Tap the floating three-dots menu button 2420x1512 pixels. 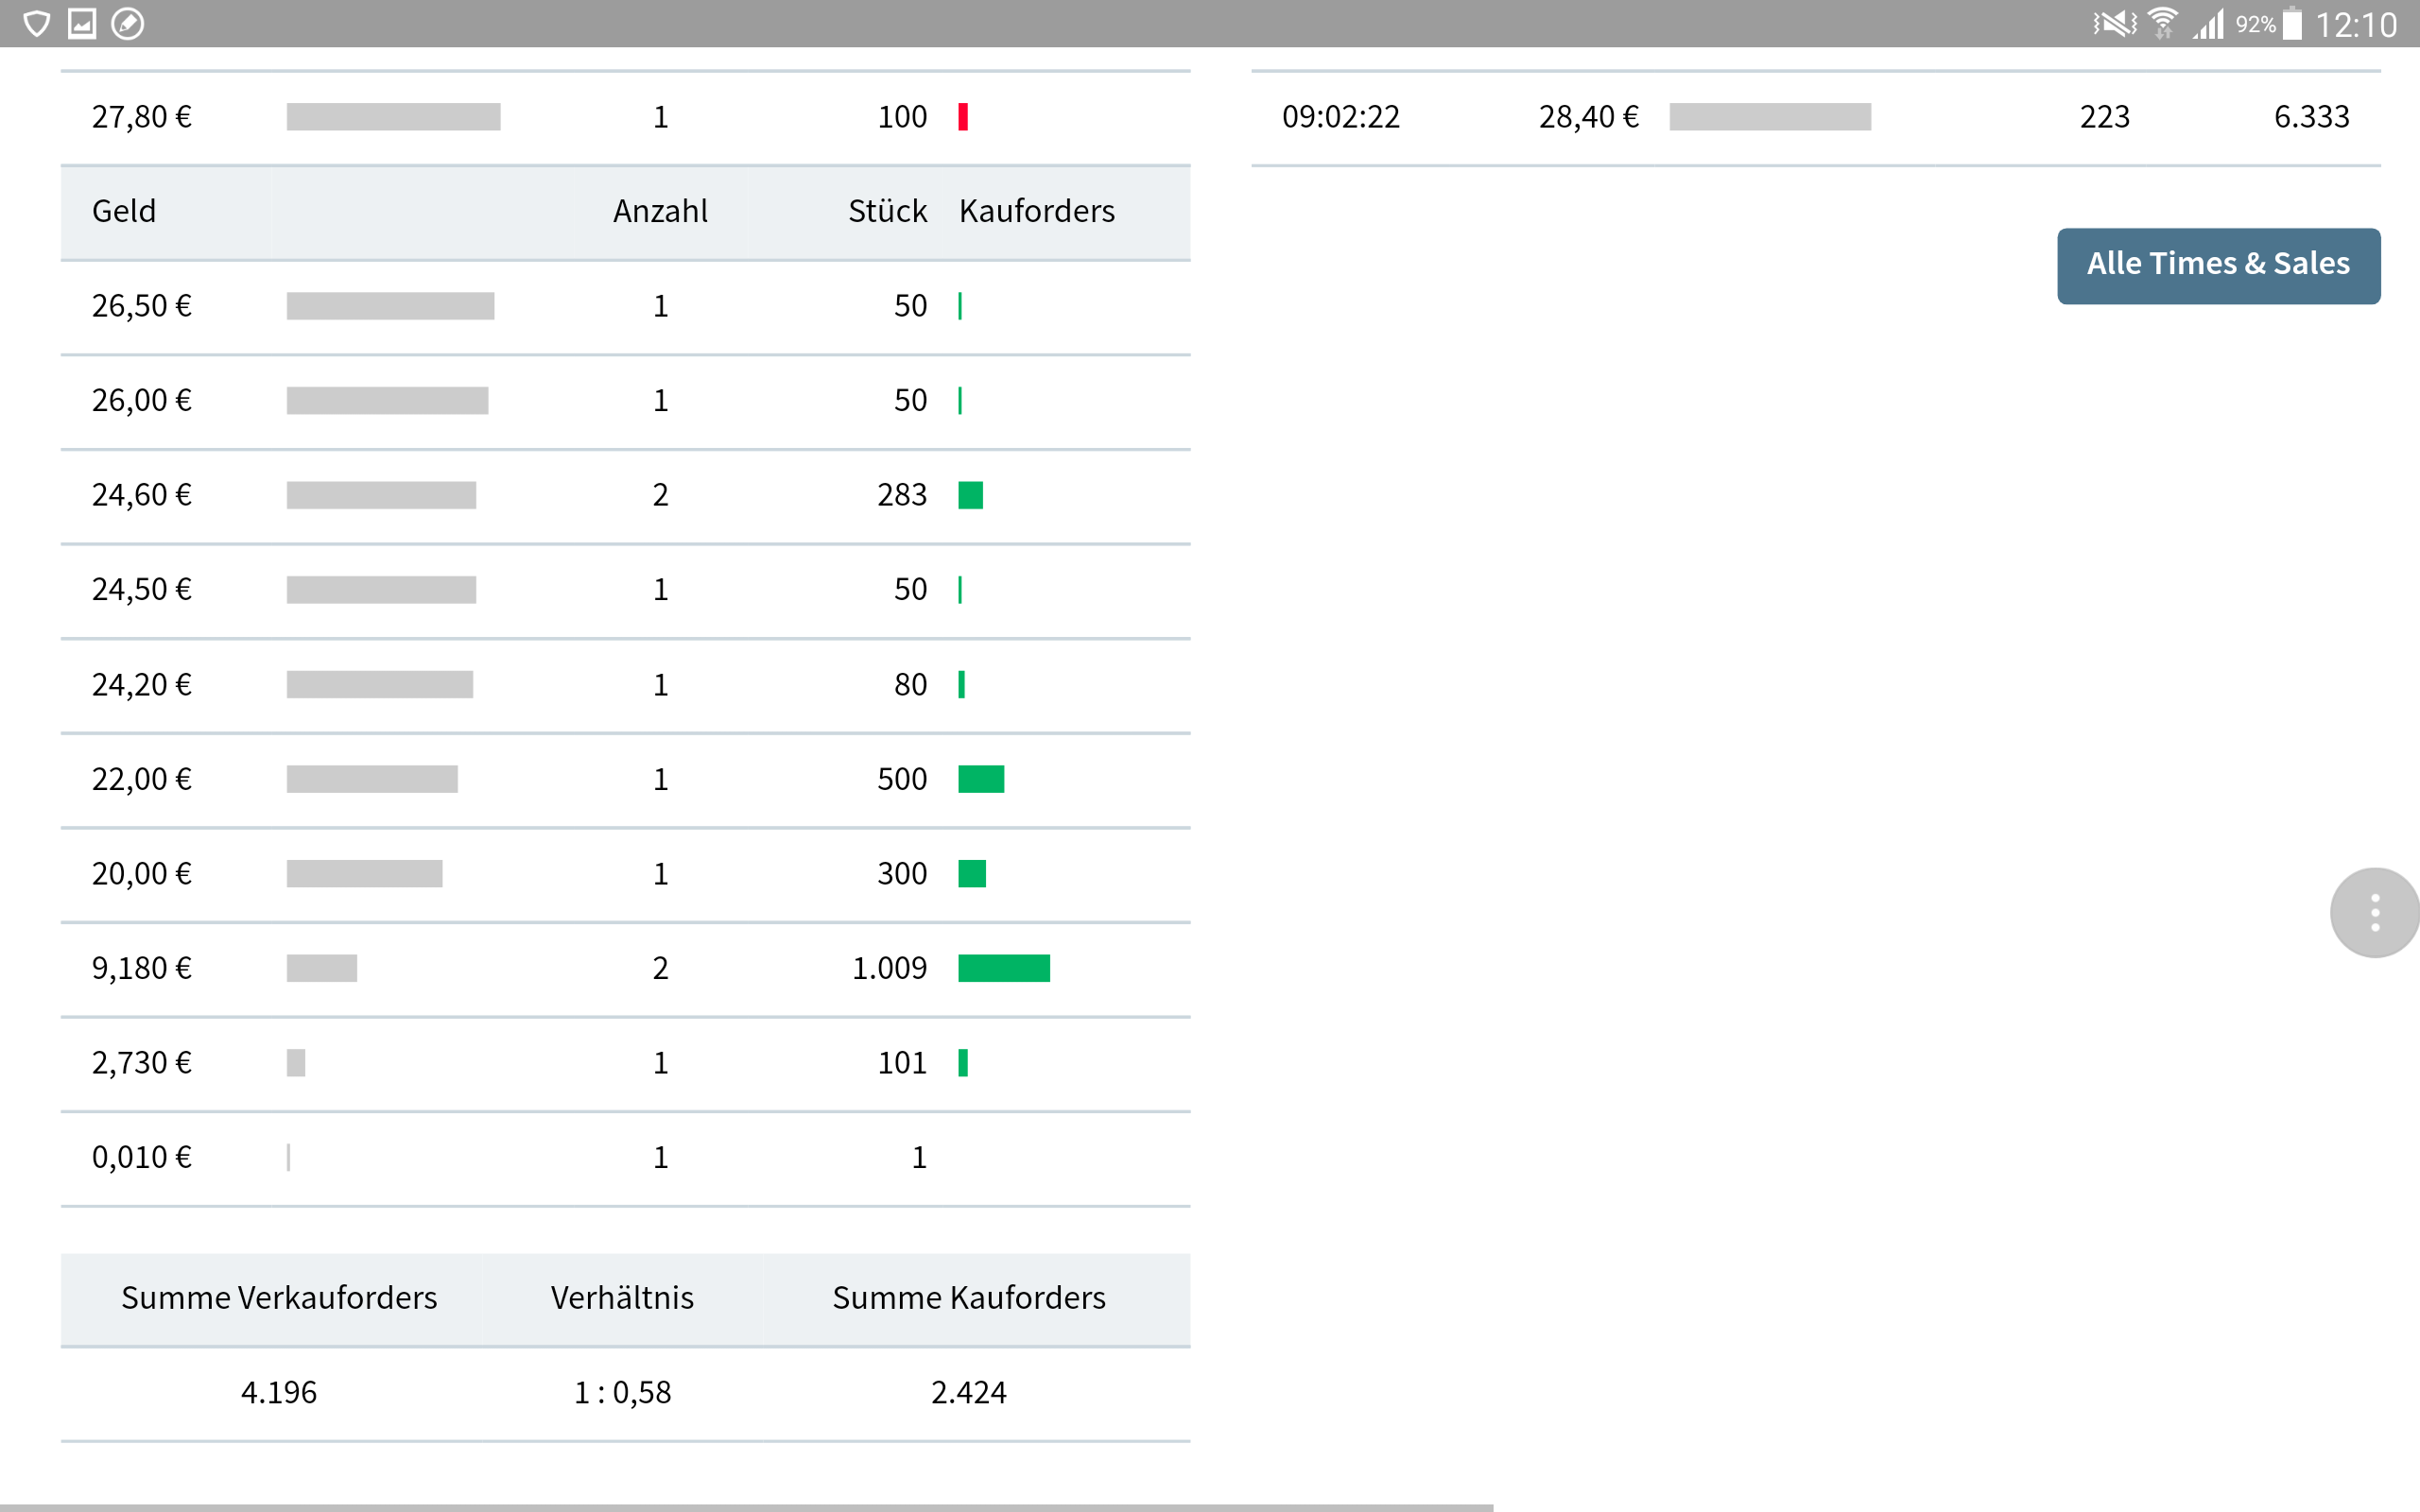(x=2374, y=912)
